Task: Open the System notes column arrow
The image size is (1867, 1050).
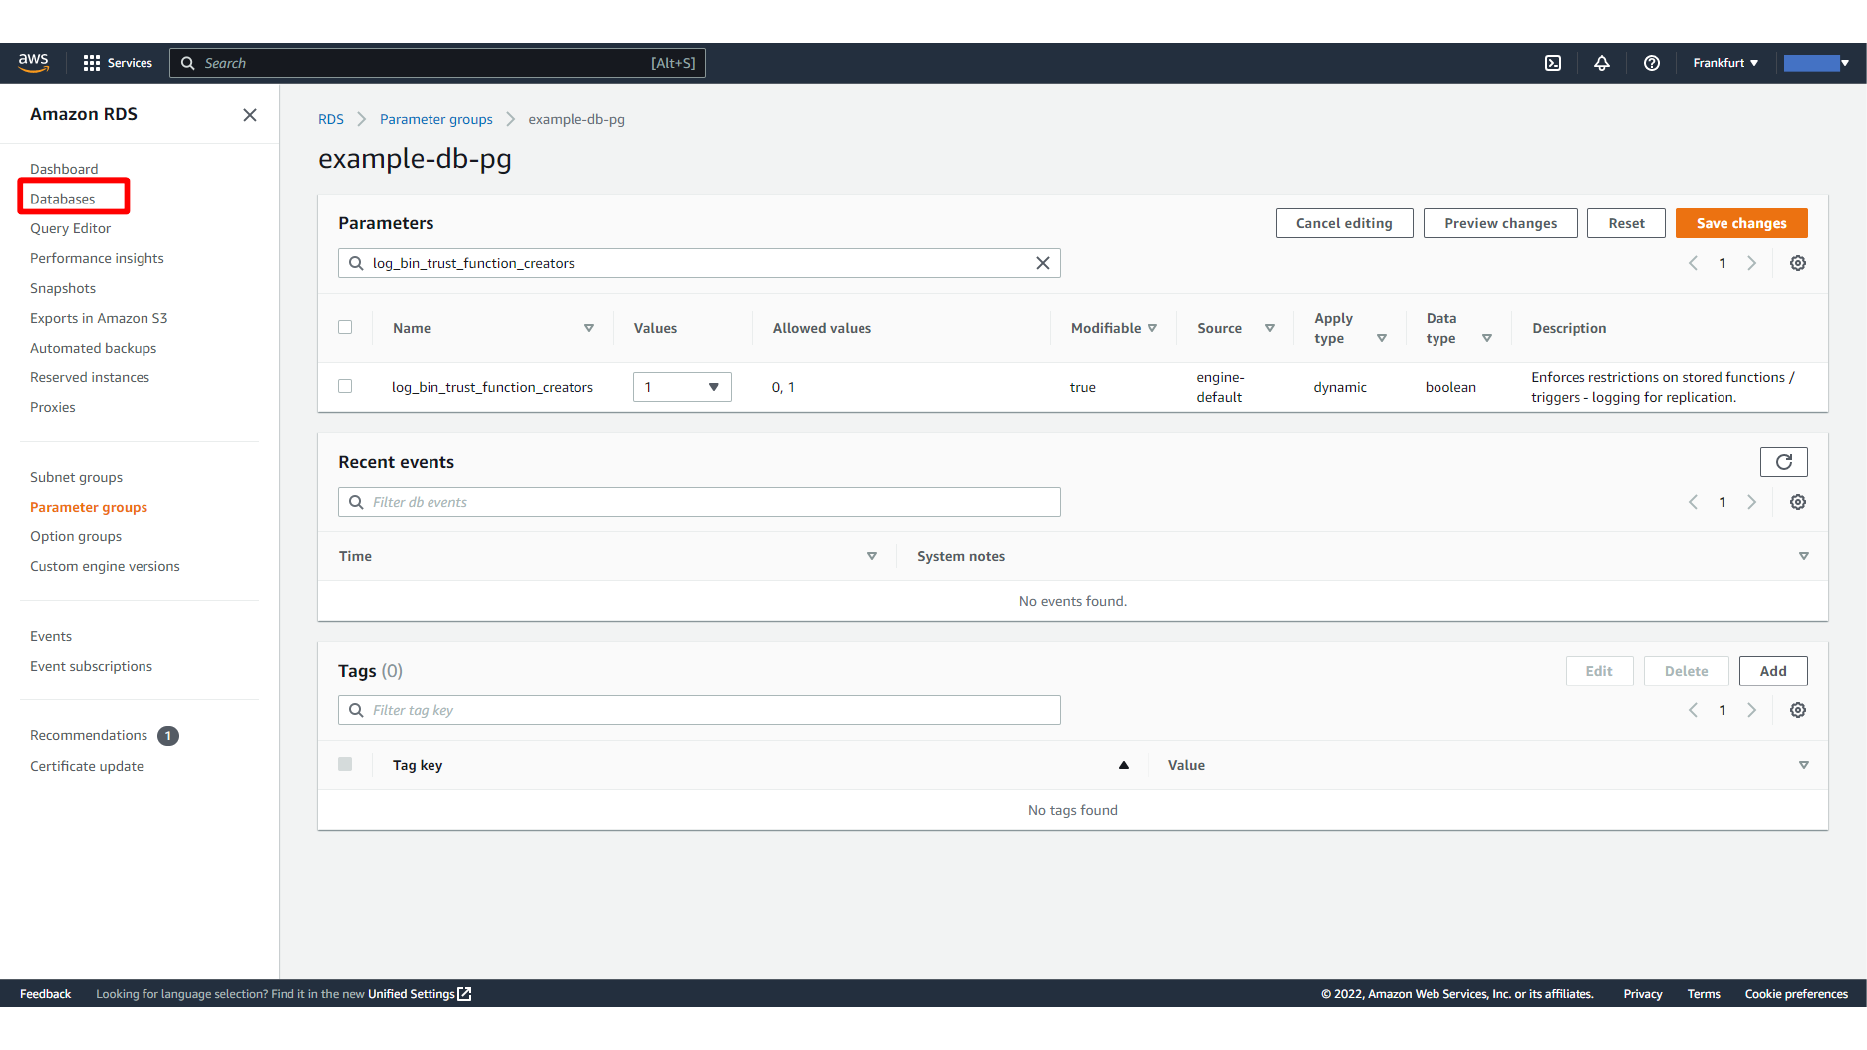Action: (1804, 556)
